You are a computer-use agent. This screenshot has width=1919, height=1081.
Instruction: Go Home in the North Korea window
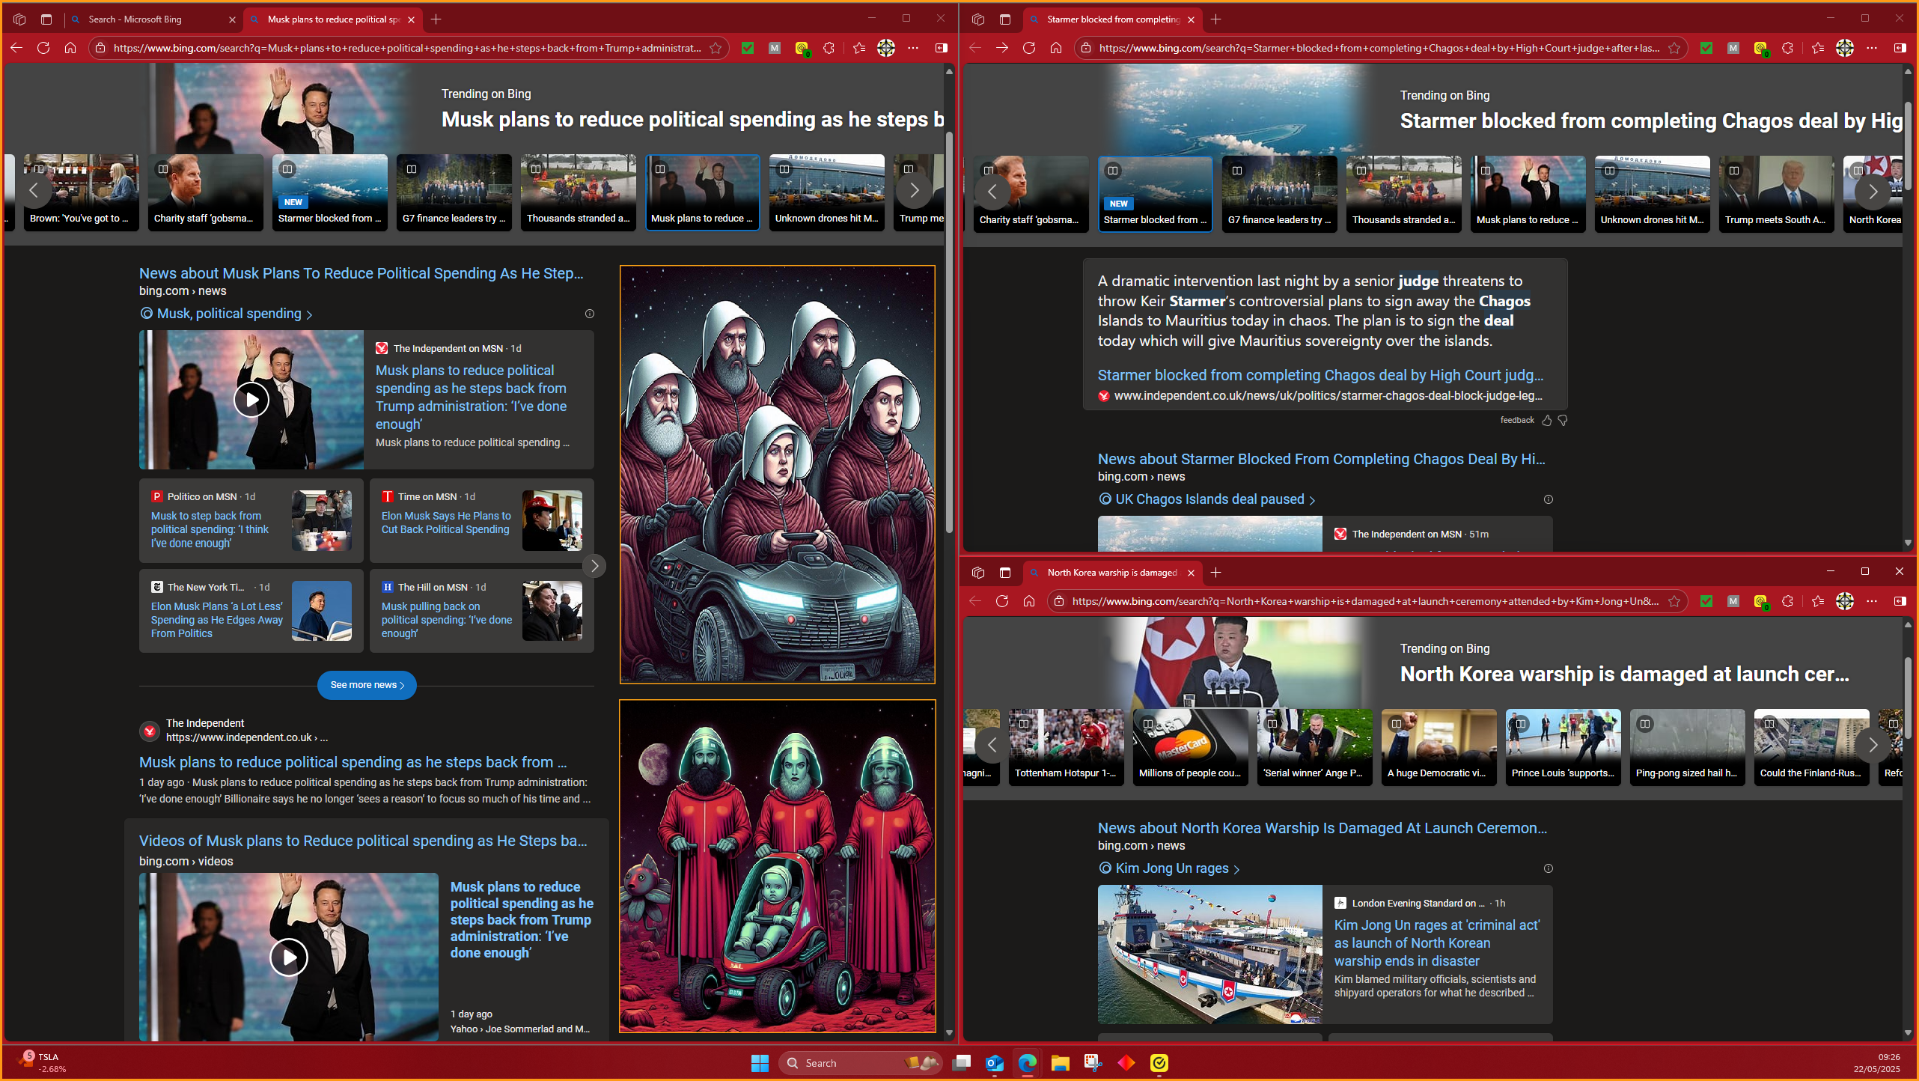pos(1029,601)
